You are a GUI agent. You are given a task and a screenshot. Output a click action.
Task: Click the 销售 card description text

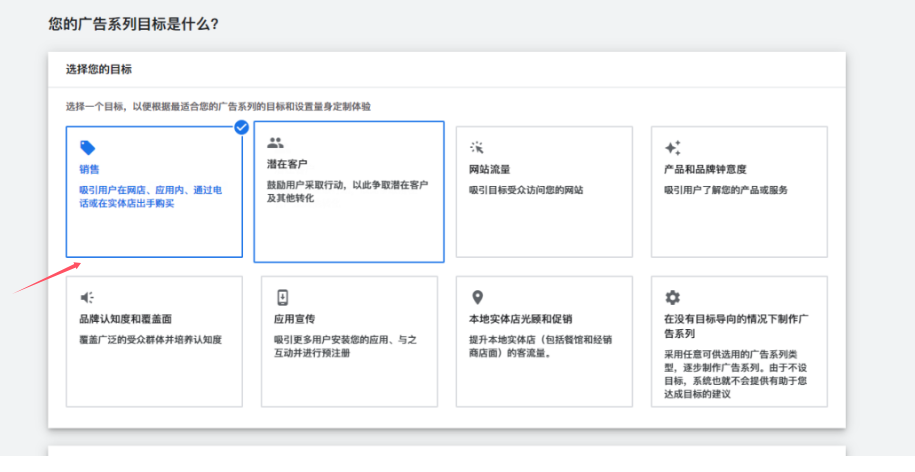150,196
